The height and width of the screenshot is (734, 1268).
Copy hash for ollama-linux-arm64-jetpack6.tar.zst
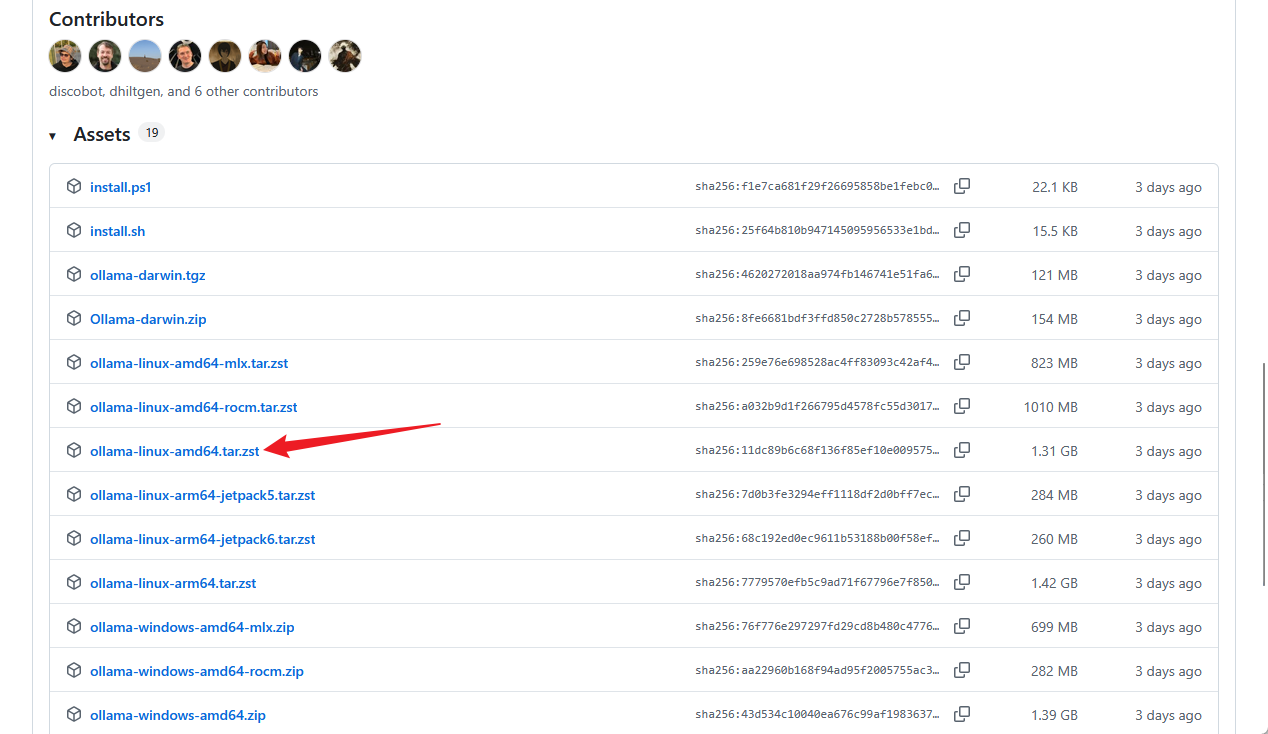962,539
